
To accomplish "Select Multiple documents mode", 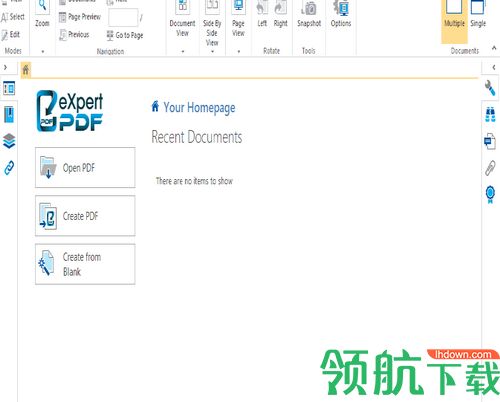I will point(454,21).
